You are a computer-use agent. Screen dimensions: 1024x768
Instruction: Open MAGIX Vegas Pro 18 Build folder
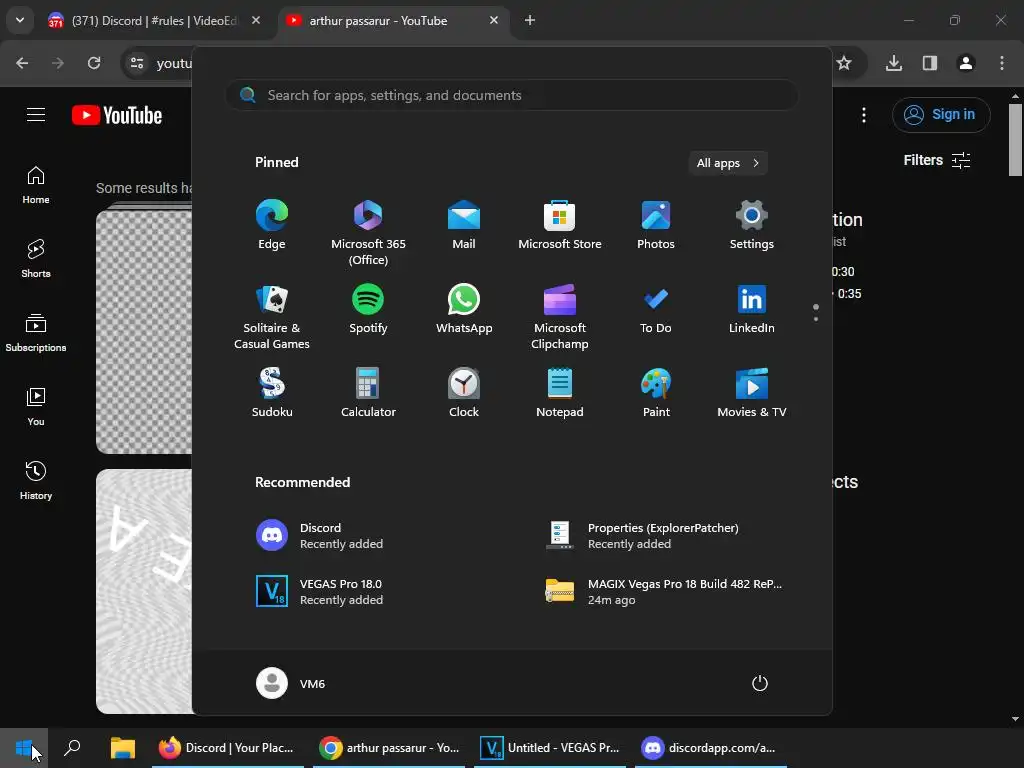point(666,592)
